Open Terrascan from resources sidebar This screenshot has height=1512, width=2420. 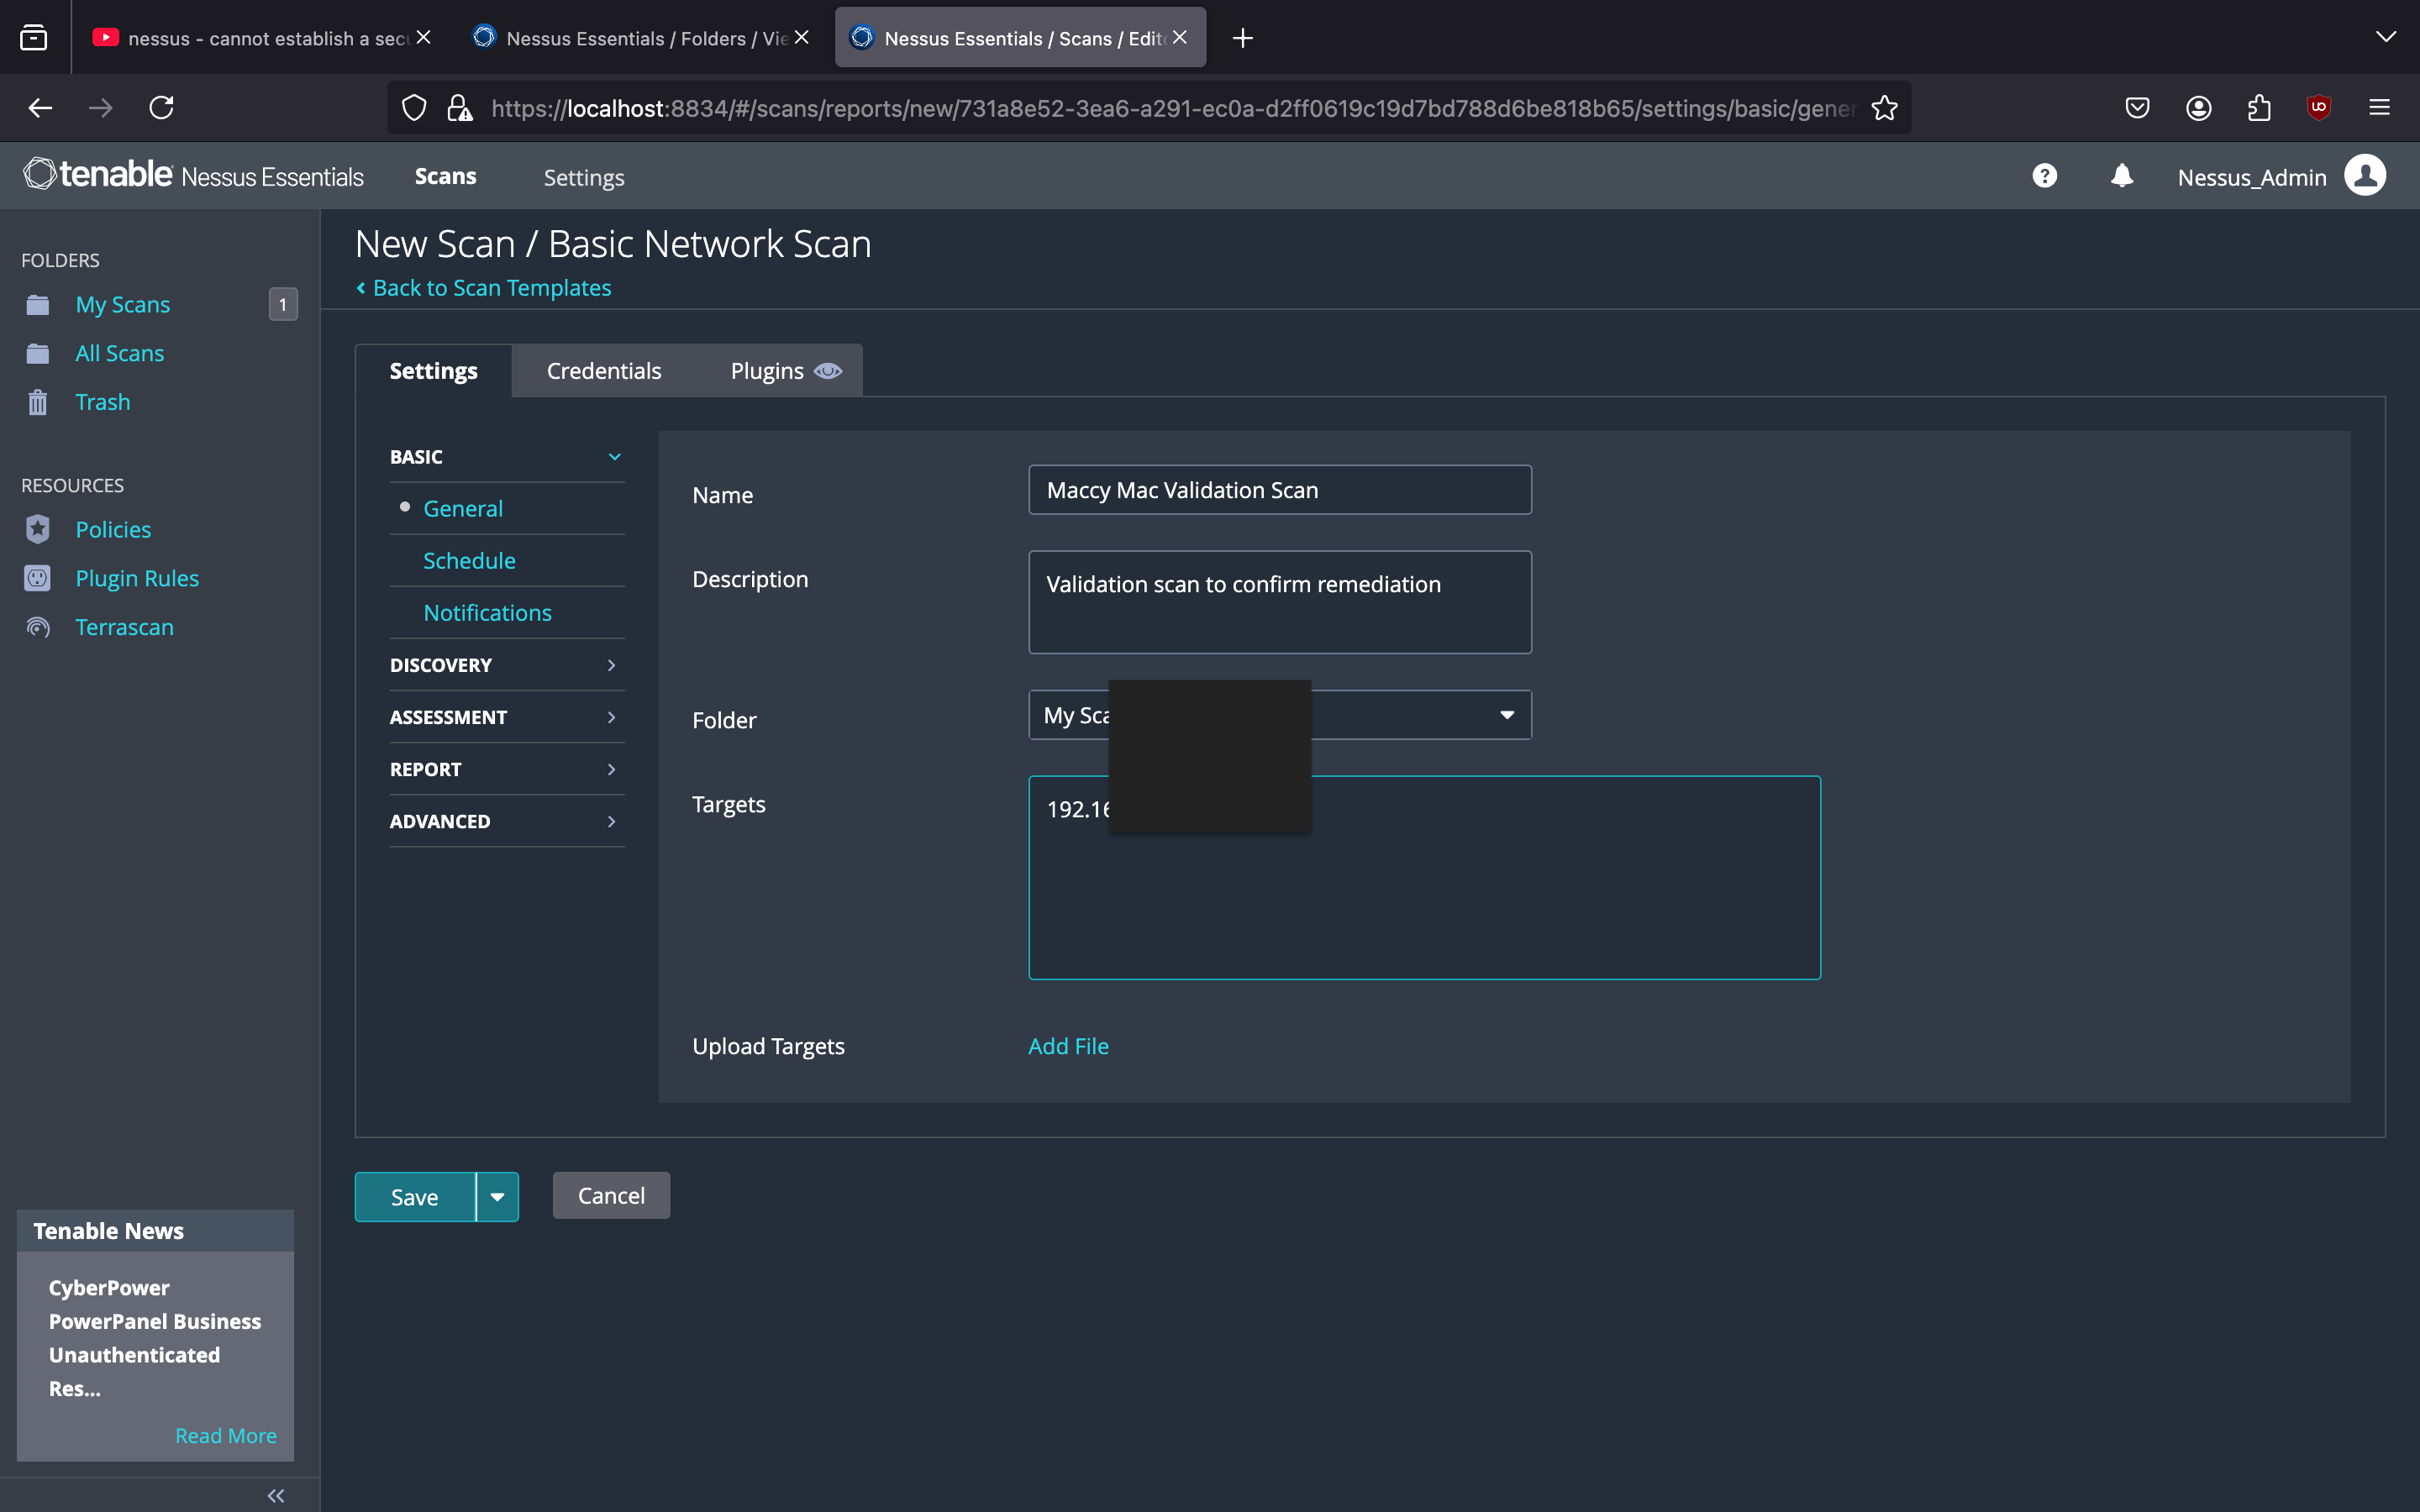(124, 627)
